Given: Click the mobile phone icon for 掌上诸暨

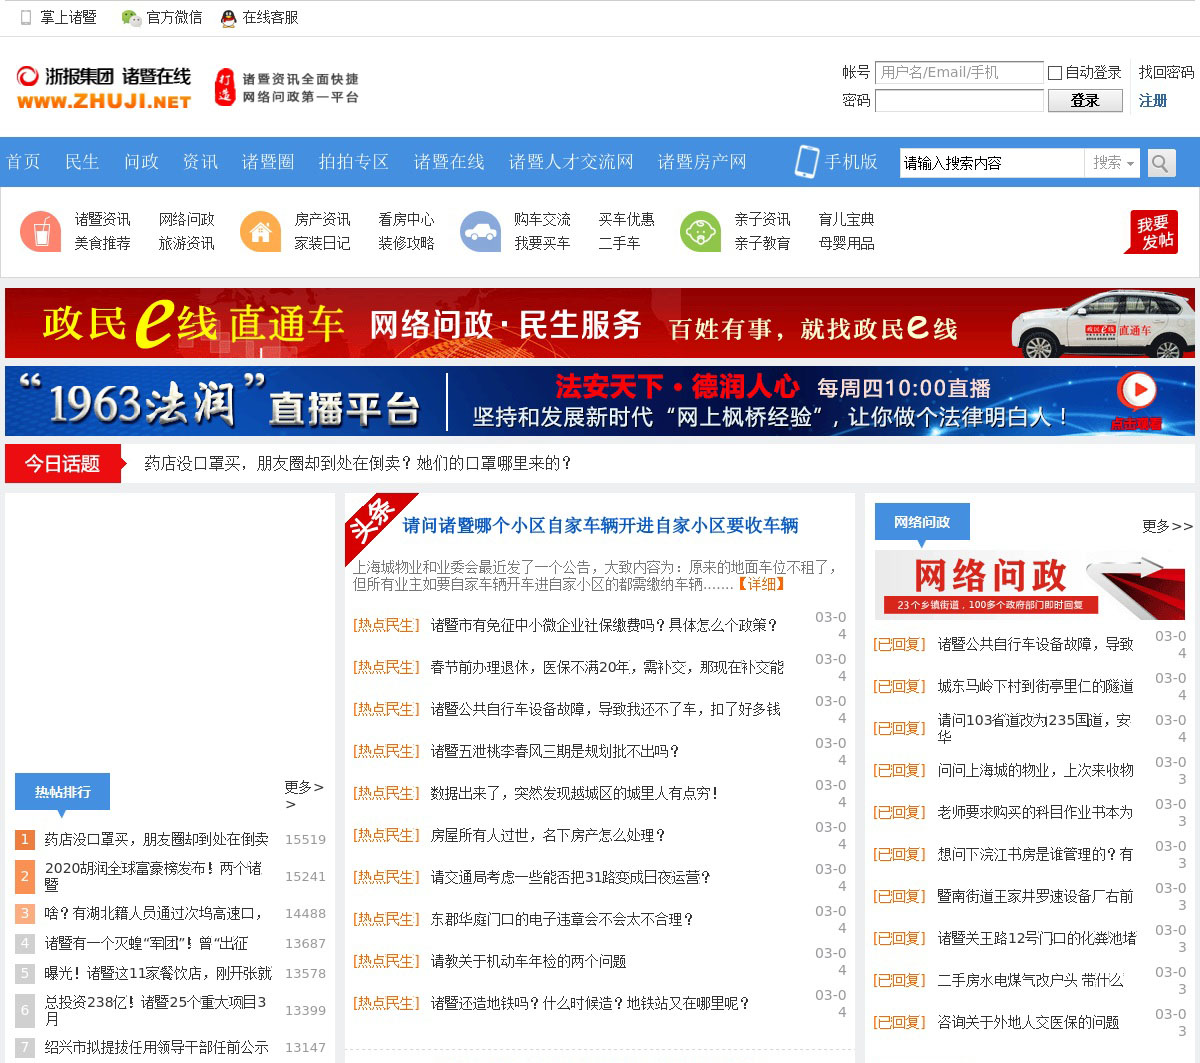Looking at the screenshot, I should (26, 17).
